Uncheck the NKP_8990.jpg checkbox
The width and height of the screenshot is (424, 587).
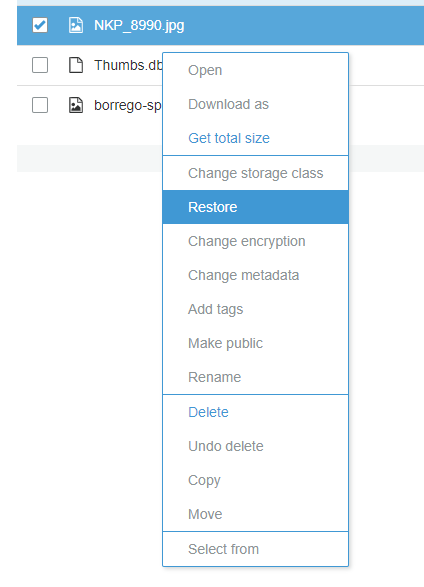tap(40, 25)
